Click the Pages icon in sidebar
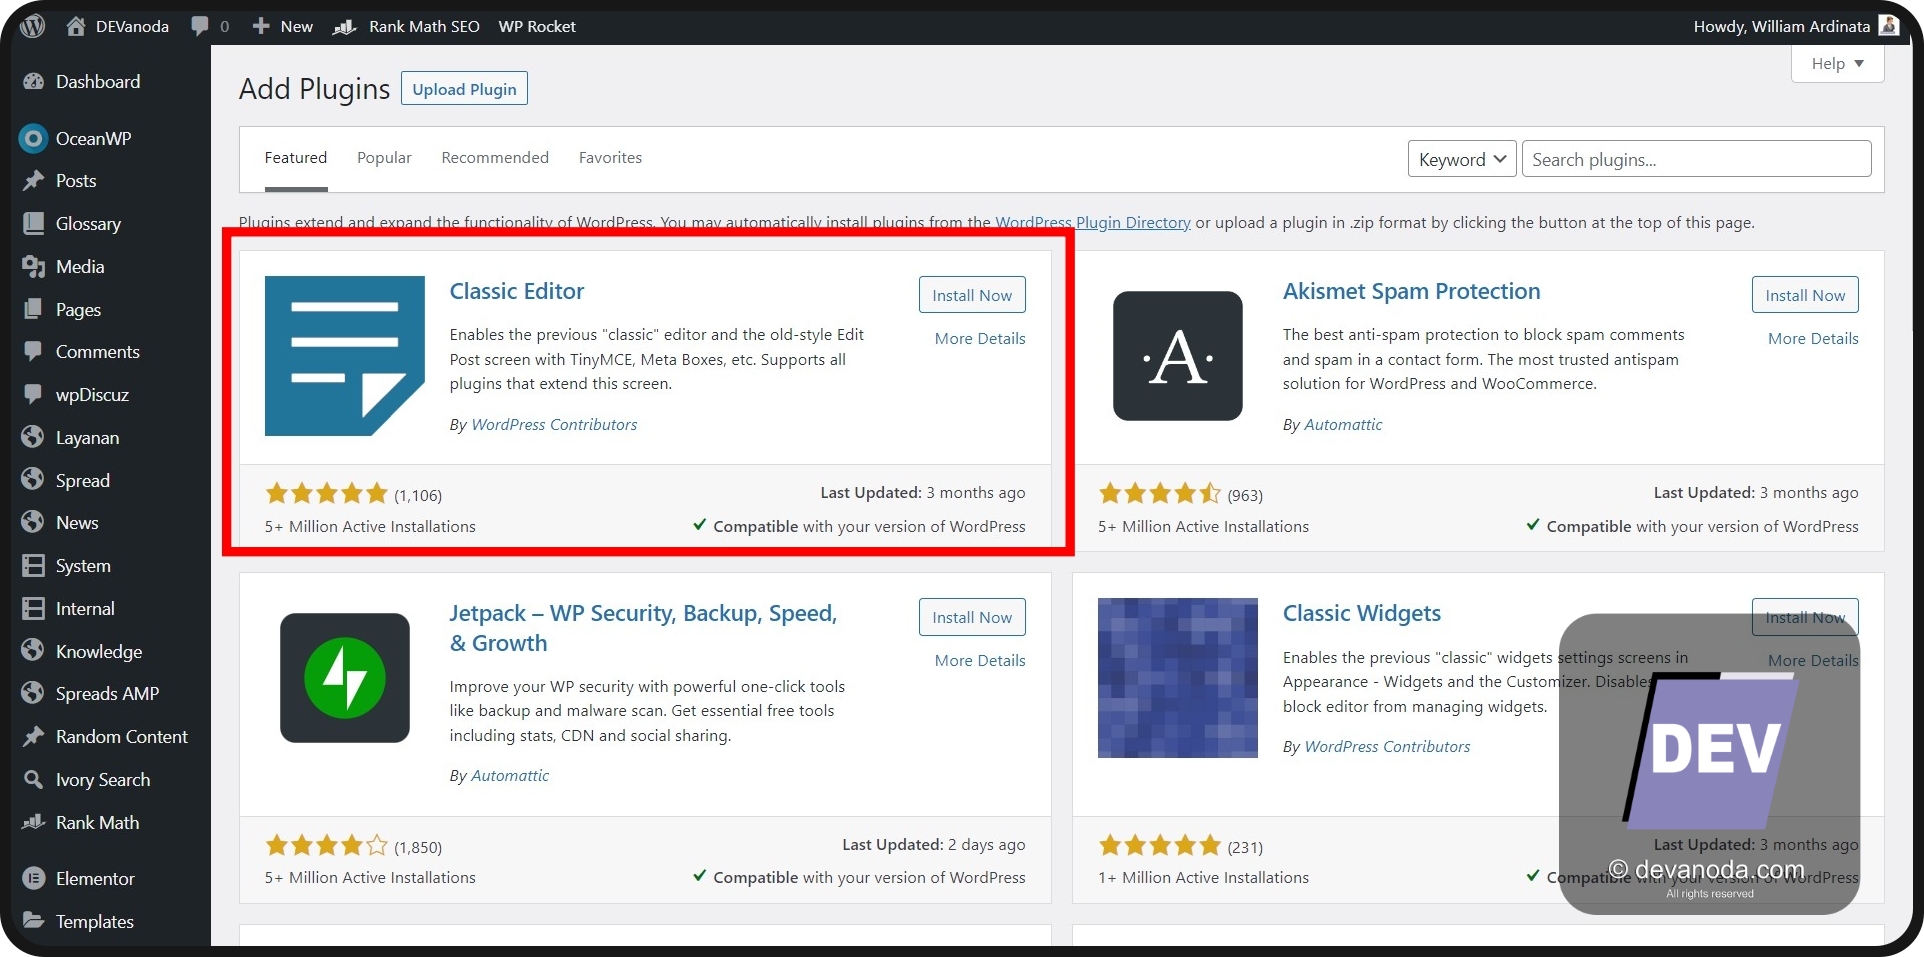The width and height of the screenshot is (1924, 957). pyautogui.click(x=33, y=309)
